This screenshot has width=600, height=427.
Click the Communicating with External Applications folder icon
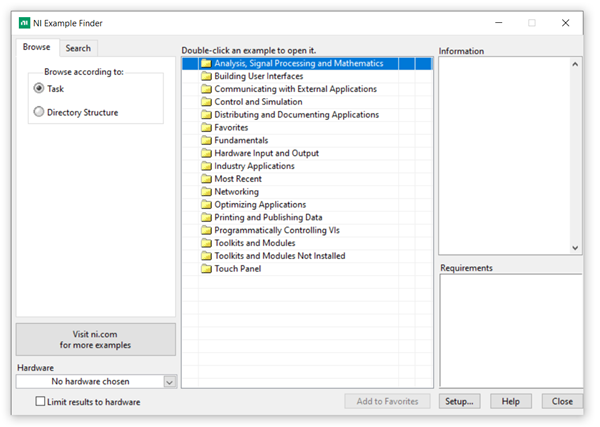click(206, 89)
